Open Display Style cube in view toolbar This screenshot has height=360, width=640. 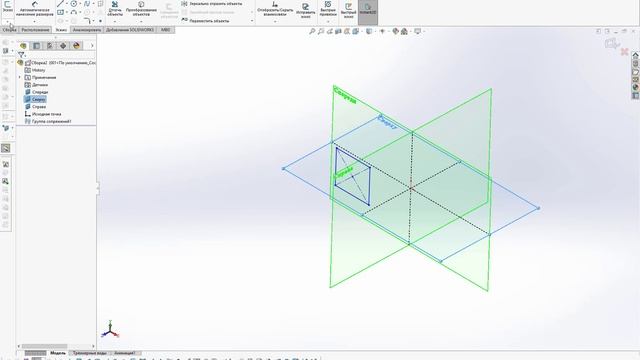coord(369,31)
